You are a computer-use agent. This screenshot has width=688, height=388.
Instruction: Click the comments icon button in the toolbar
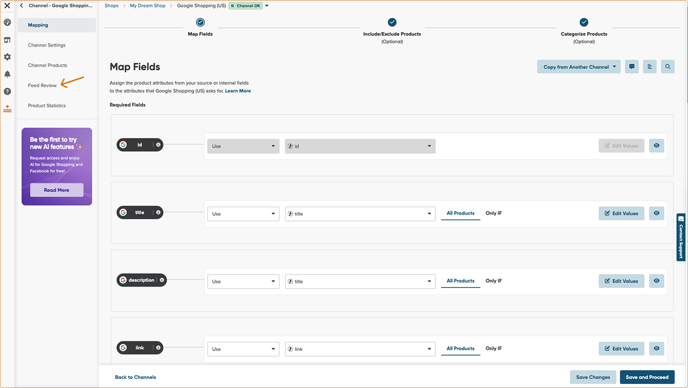click(632, 67)
